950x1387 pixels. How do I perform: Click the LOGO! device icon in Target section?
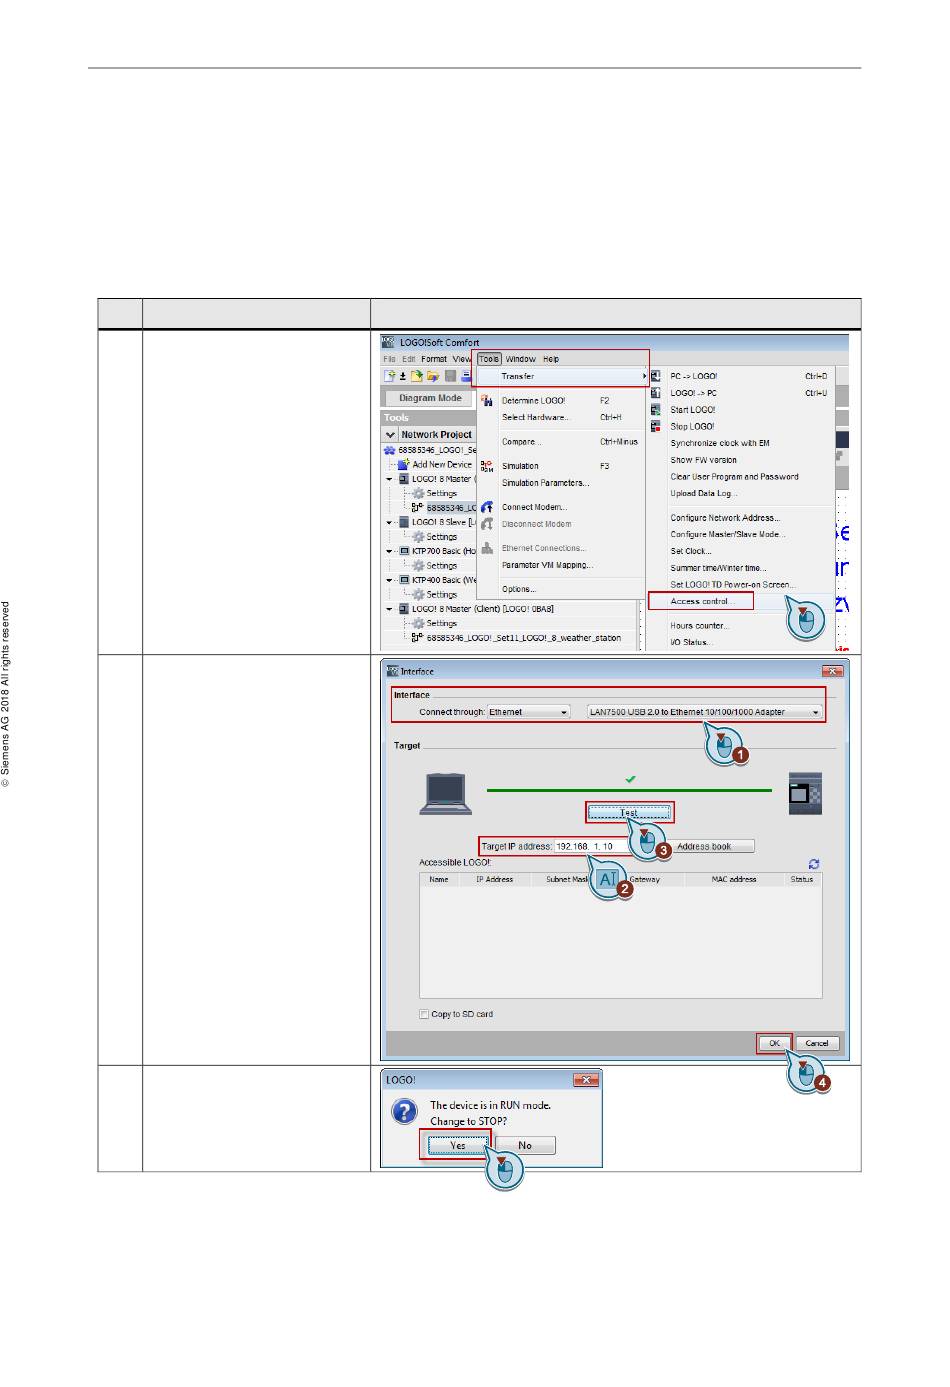pyautogui.click(x=804, y=793)
